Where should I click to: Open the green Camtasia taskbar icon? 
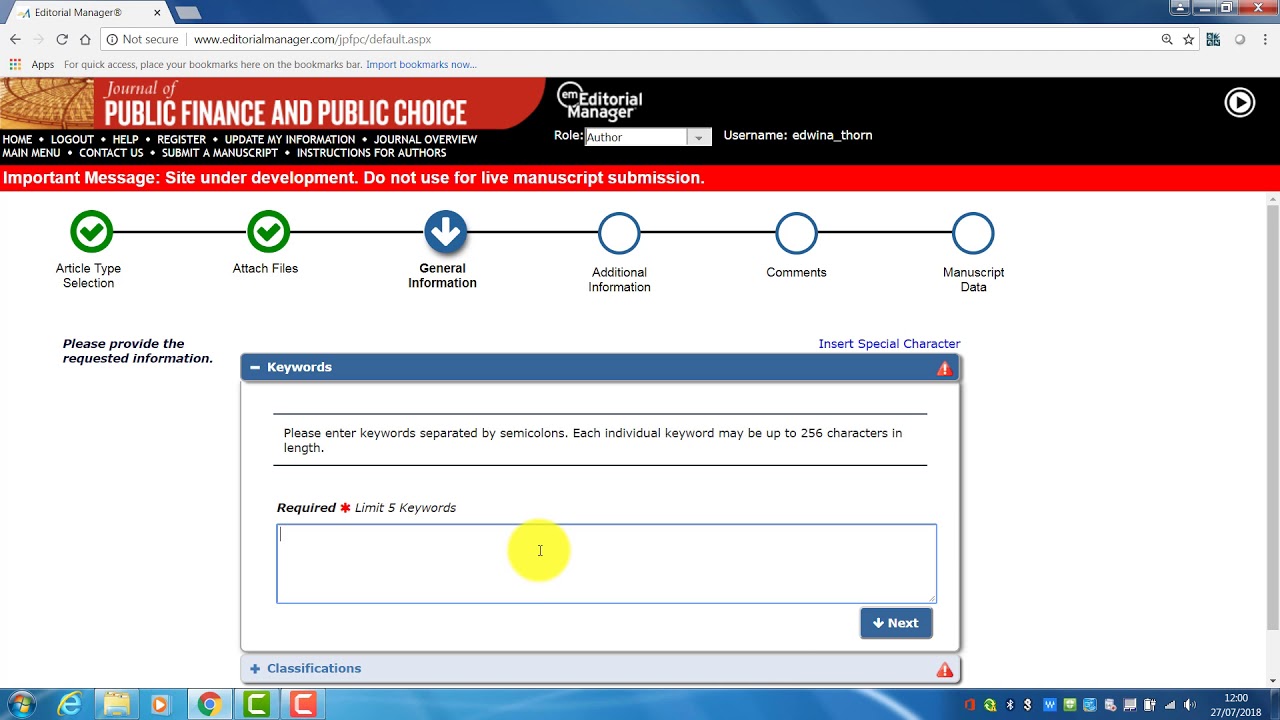(x=257, y=704)
